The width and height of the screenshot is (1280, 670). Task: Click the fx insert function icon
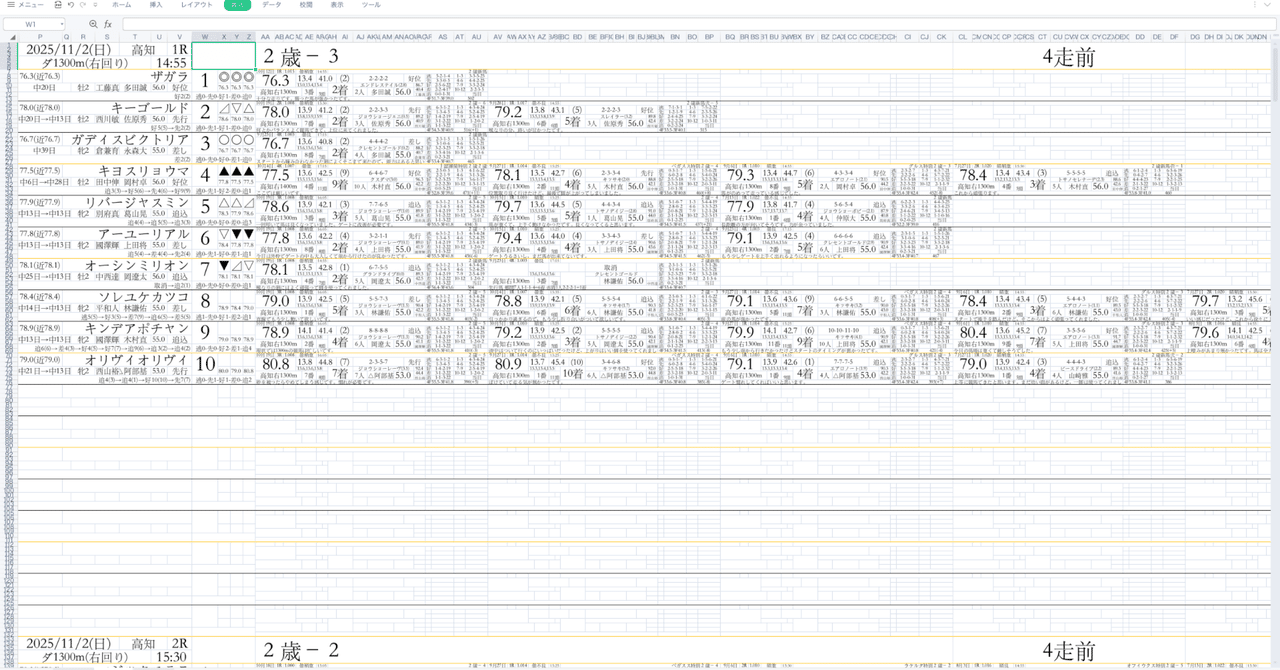tap(108, 24)
